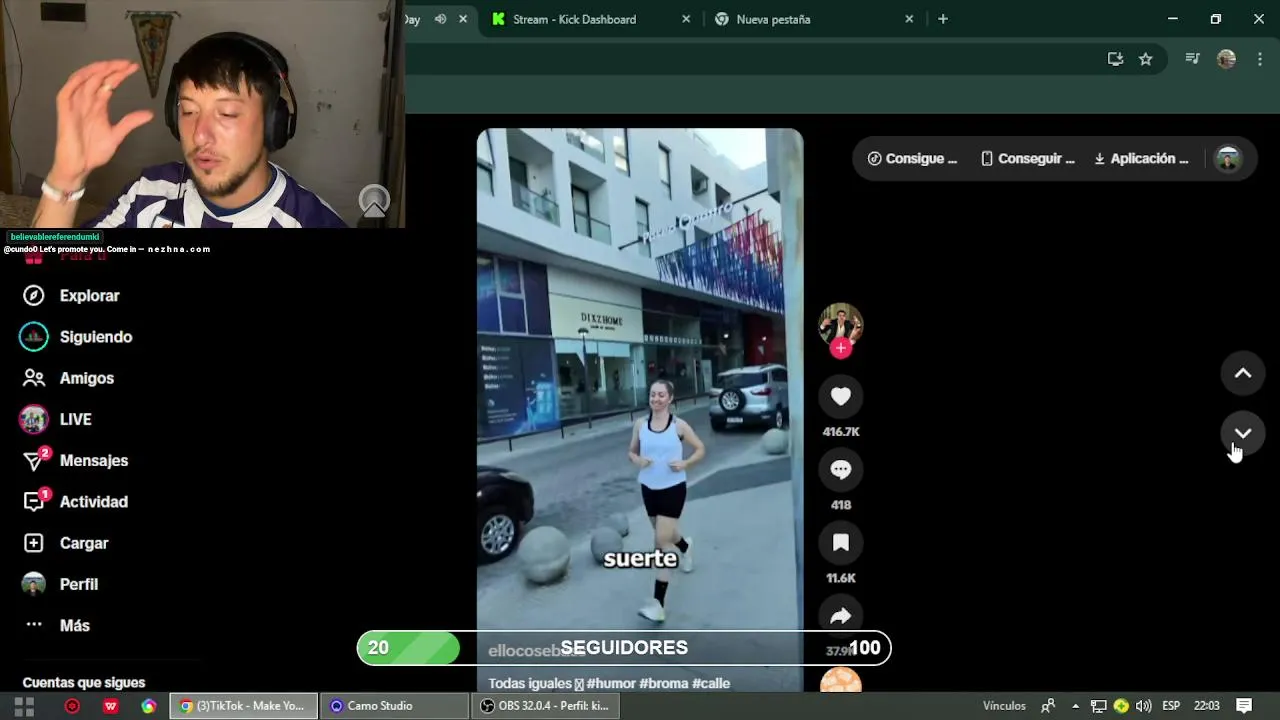Open the Siguiendo feed
This screenshot has height=720, width=1280.
click(76, 337)
